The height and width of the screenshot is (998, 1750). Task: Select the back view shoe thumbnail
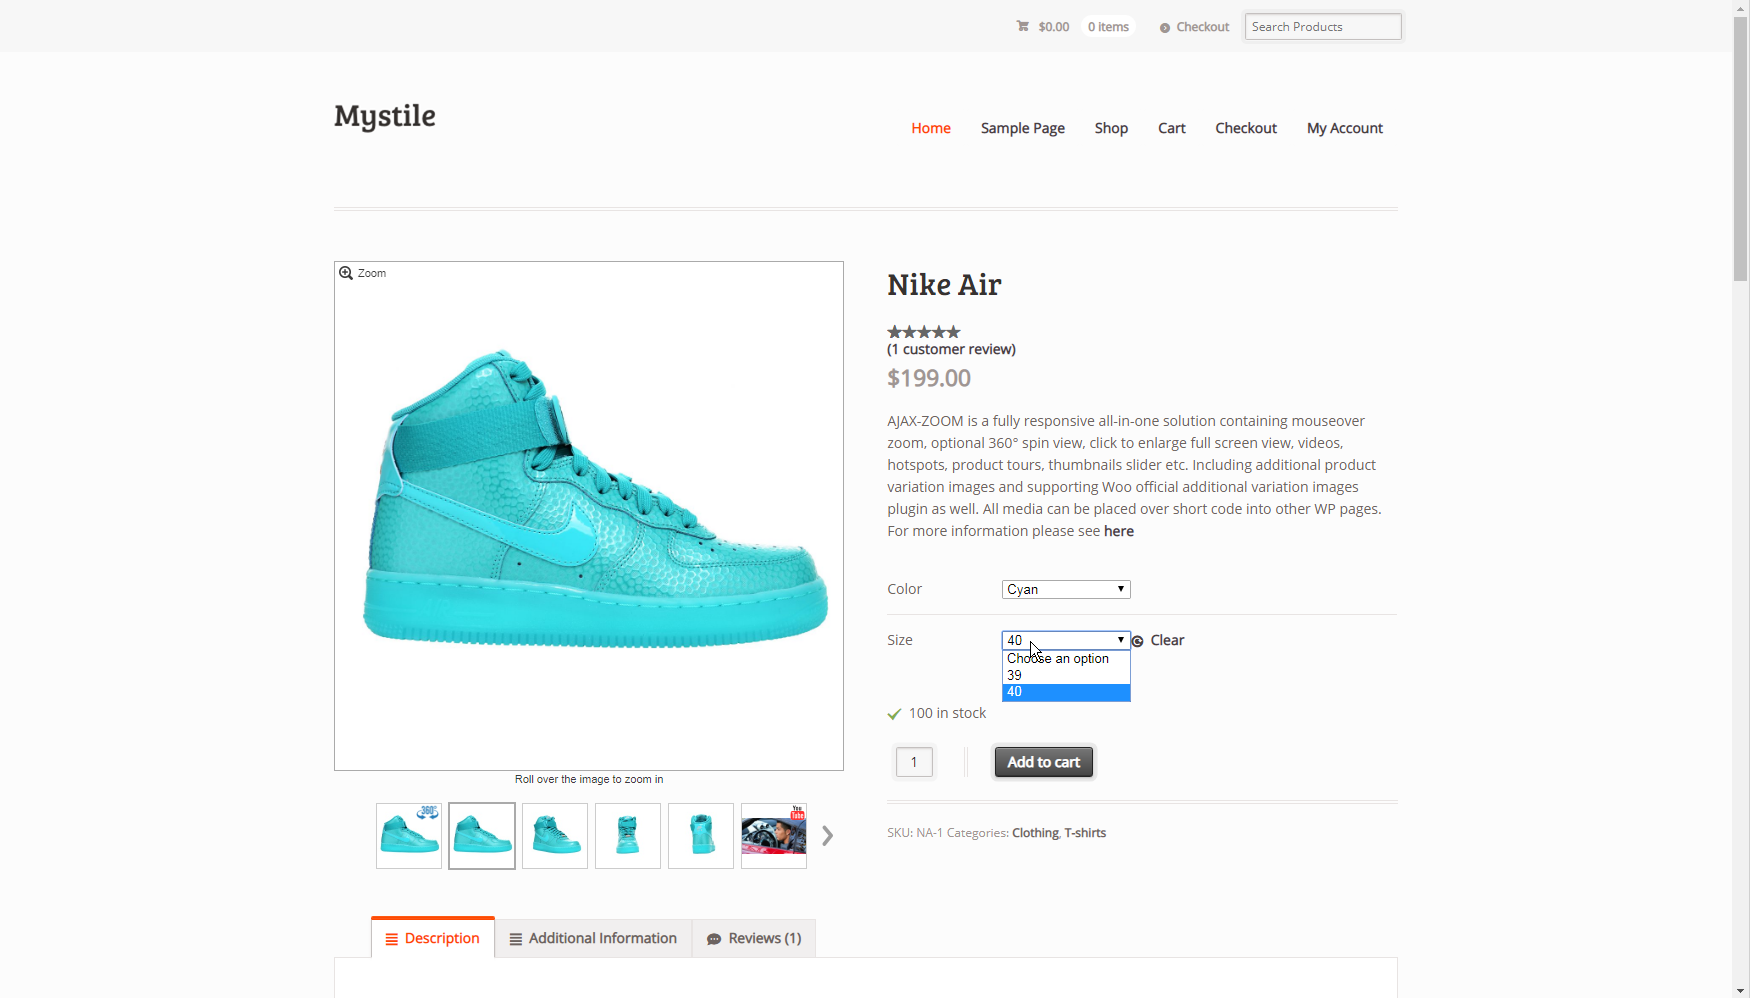(x=701, y=836)
